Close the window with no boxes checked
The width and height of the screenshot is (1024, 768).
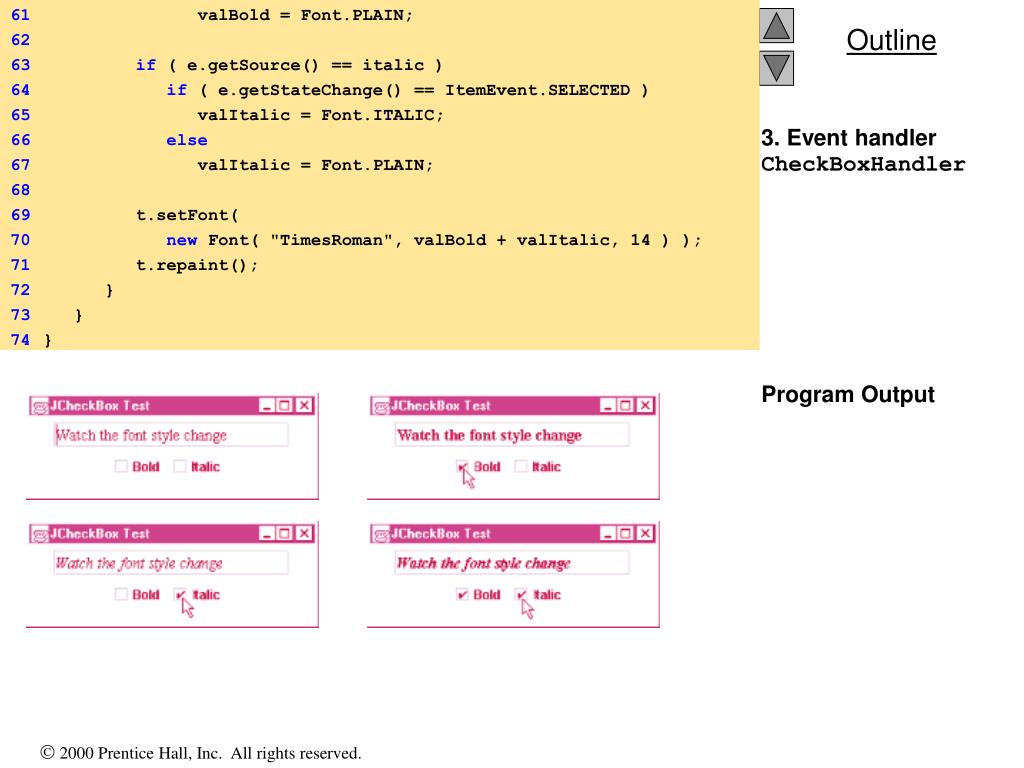pos(304,406)
